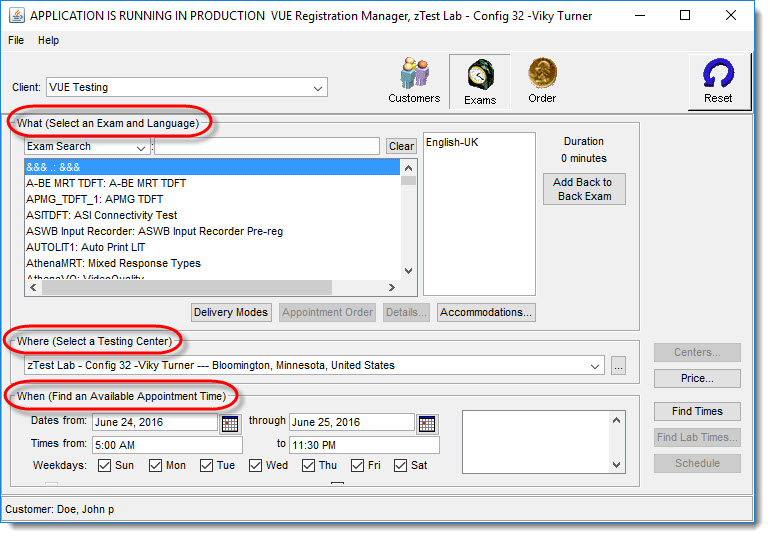Screen dimensions: 770x538
Task: Click Find Times button
Action: point(697,411)
